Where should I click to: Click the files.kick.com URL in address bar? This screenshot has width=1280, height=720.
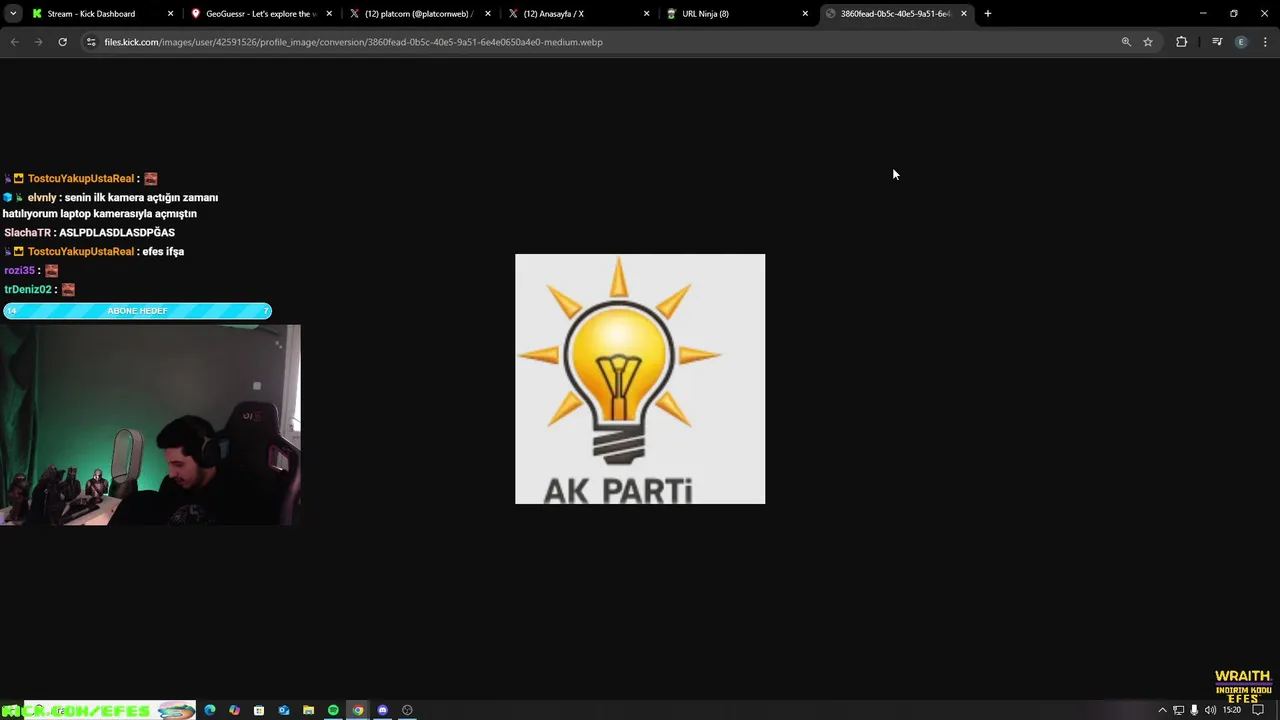click(x=353, y=42)
